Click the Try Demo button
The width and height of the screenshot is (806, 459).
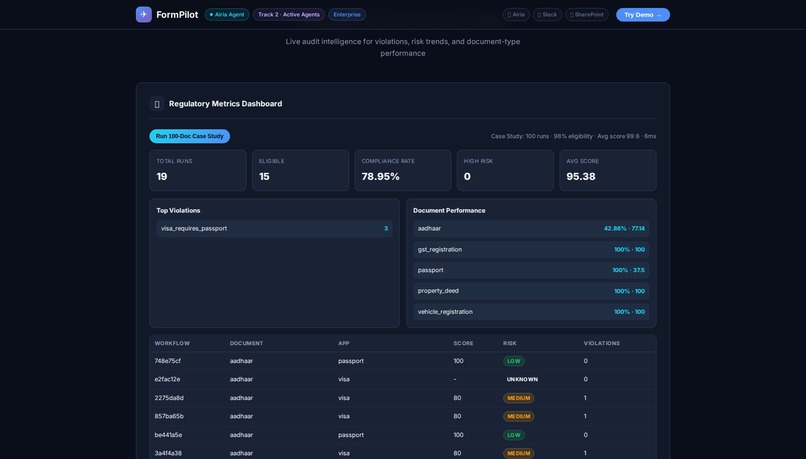click(643, 15)
